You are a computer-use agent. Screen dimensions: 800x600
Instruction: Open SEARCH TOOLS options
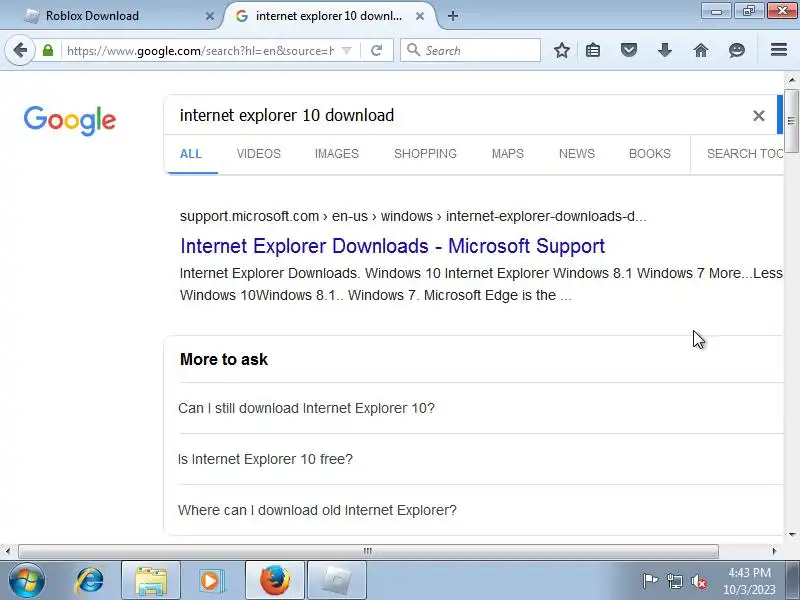coord(745,154)
